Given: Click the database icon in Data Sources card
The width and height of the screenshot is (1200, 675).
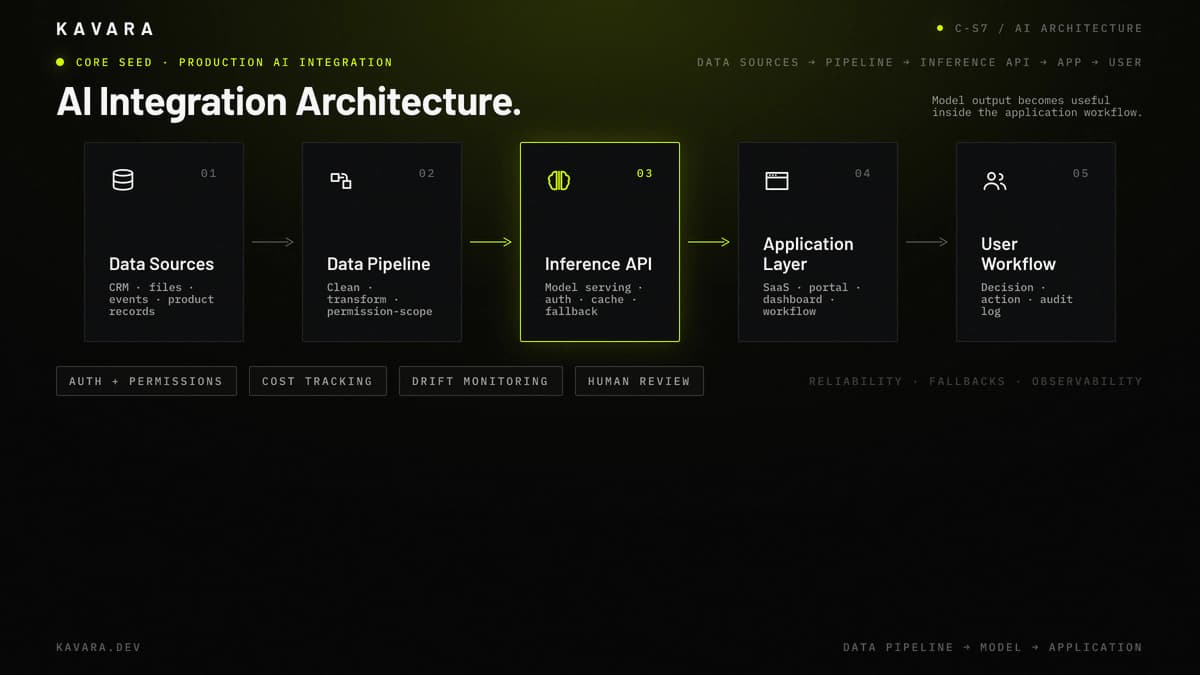Looking at the screenshot, I should [123, 180].
